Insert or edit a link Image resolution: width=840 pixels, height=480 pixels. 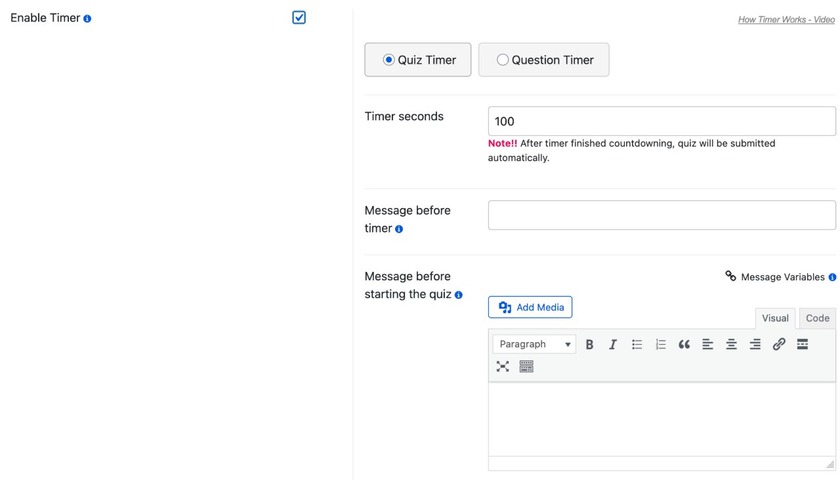click(x=779, y=344)
